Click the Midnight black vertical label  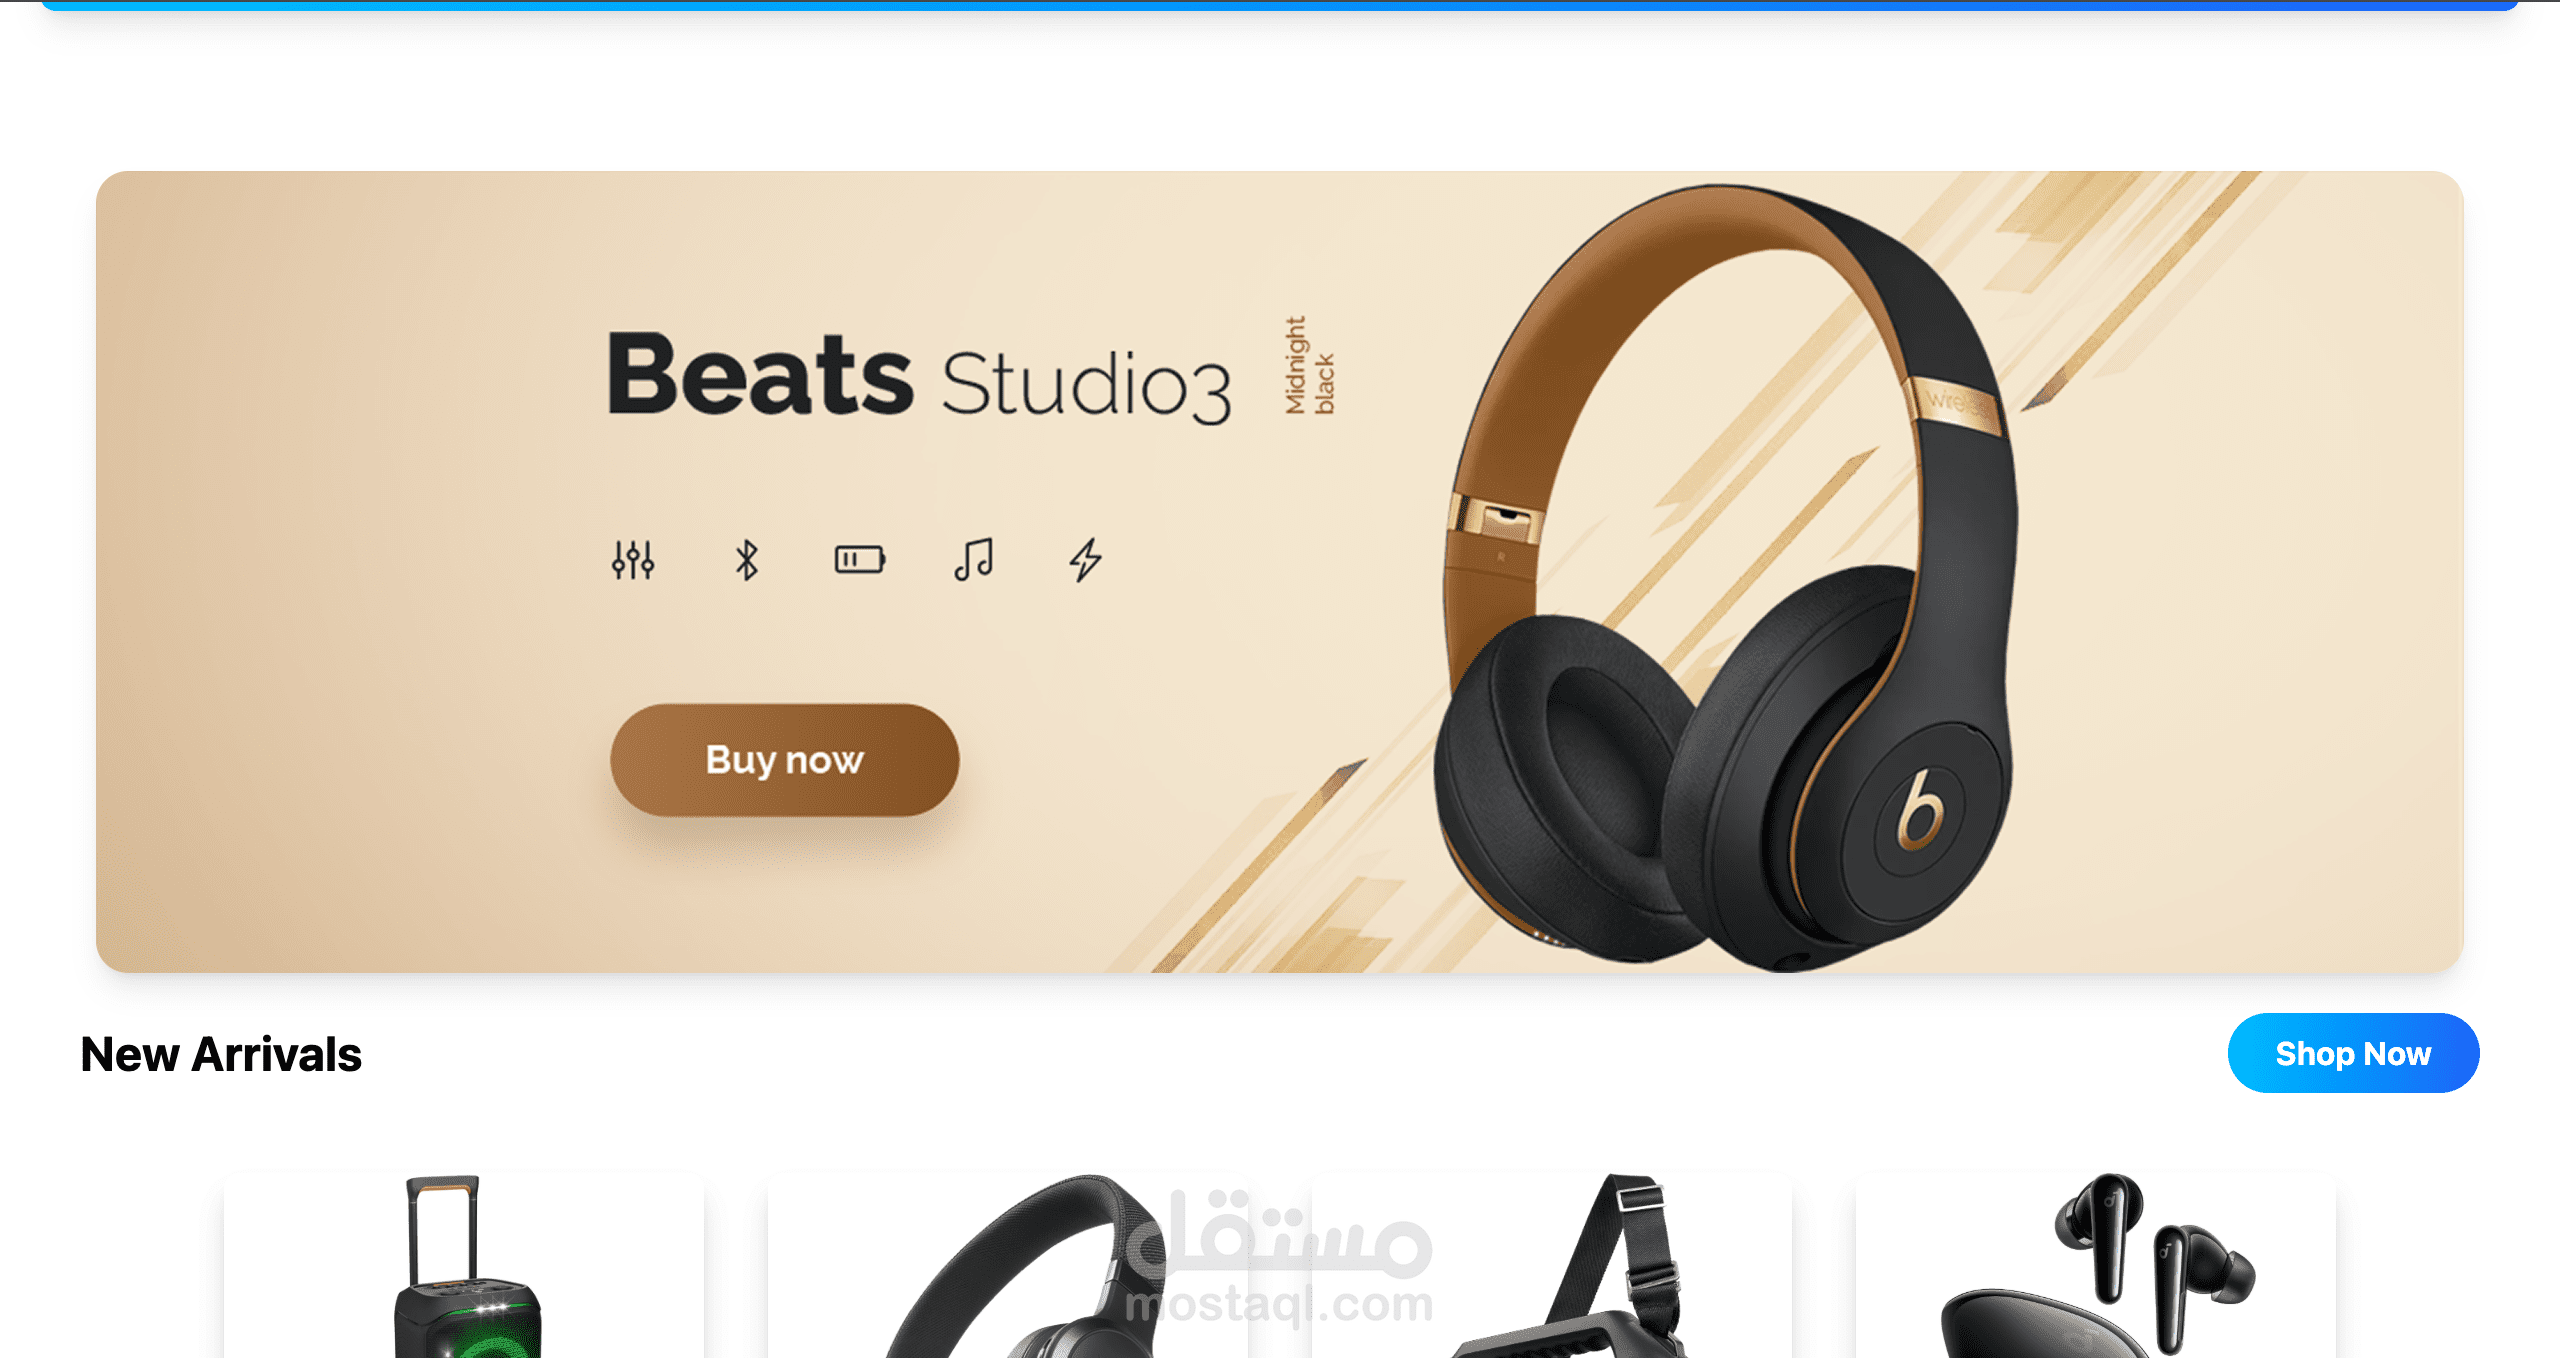(1309, 365)
